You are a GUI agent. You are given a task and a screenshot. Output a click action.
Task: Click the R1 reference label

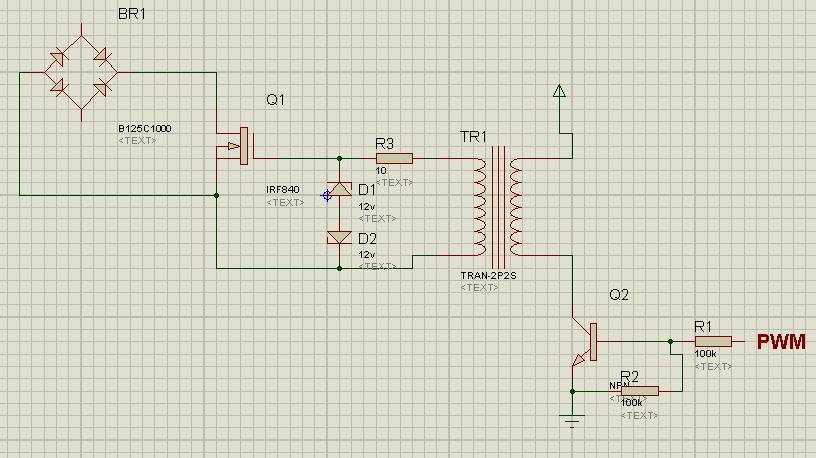coord(703,327)
